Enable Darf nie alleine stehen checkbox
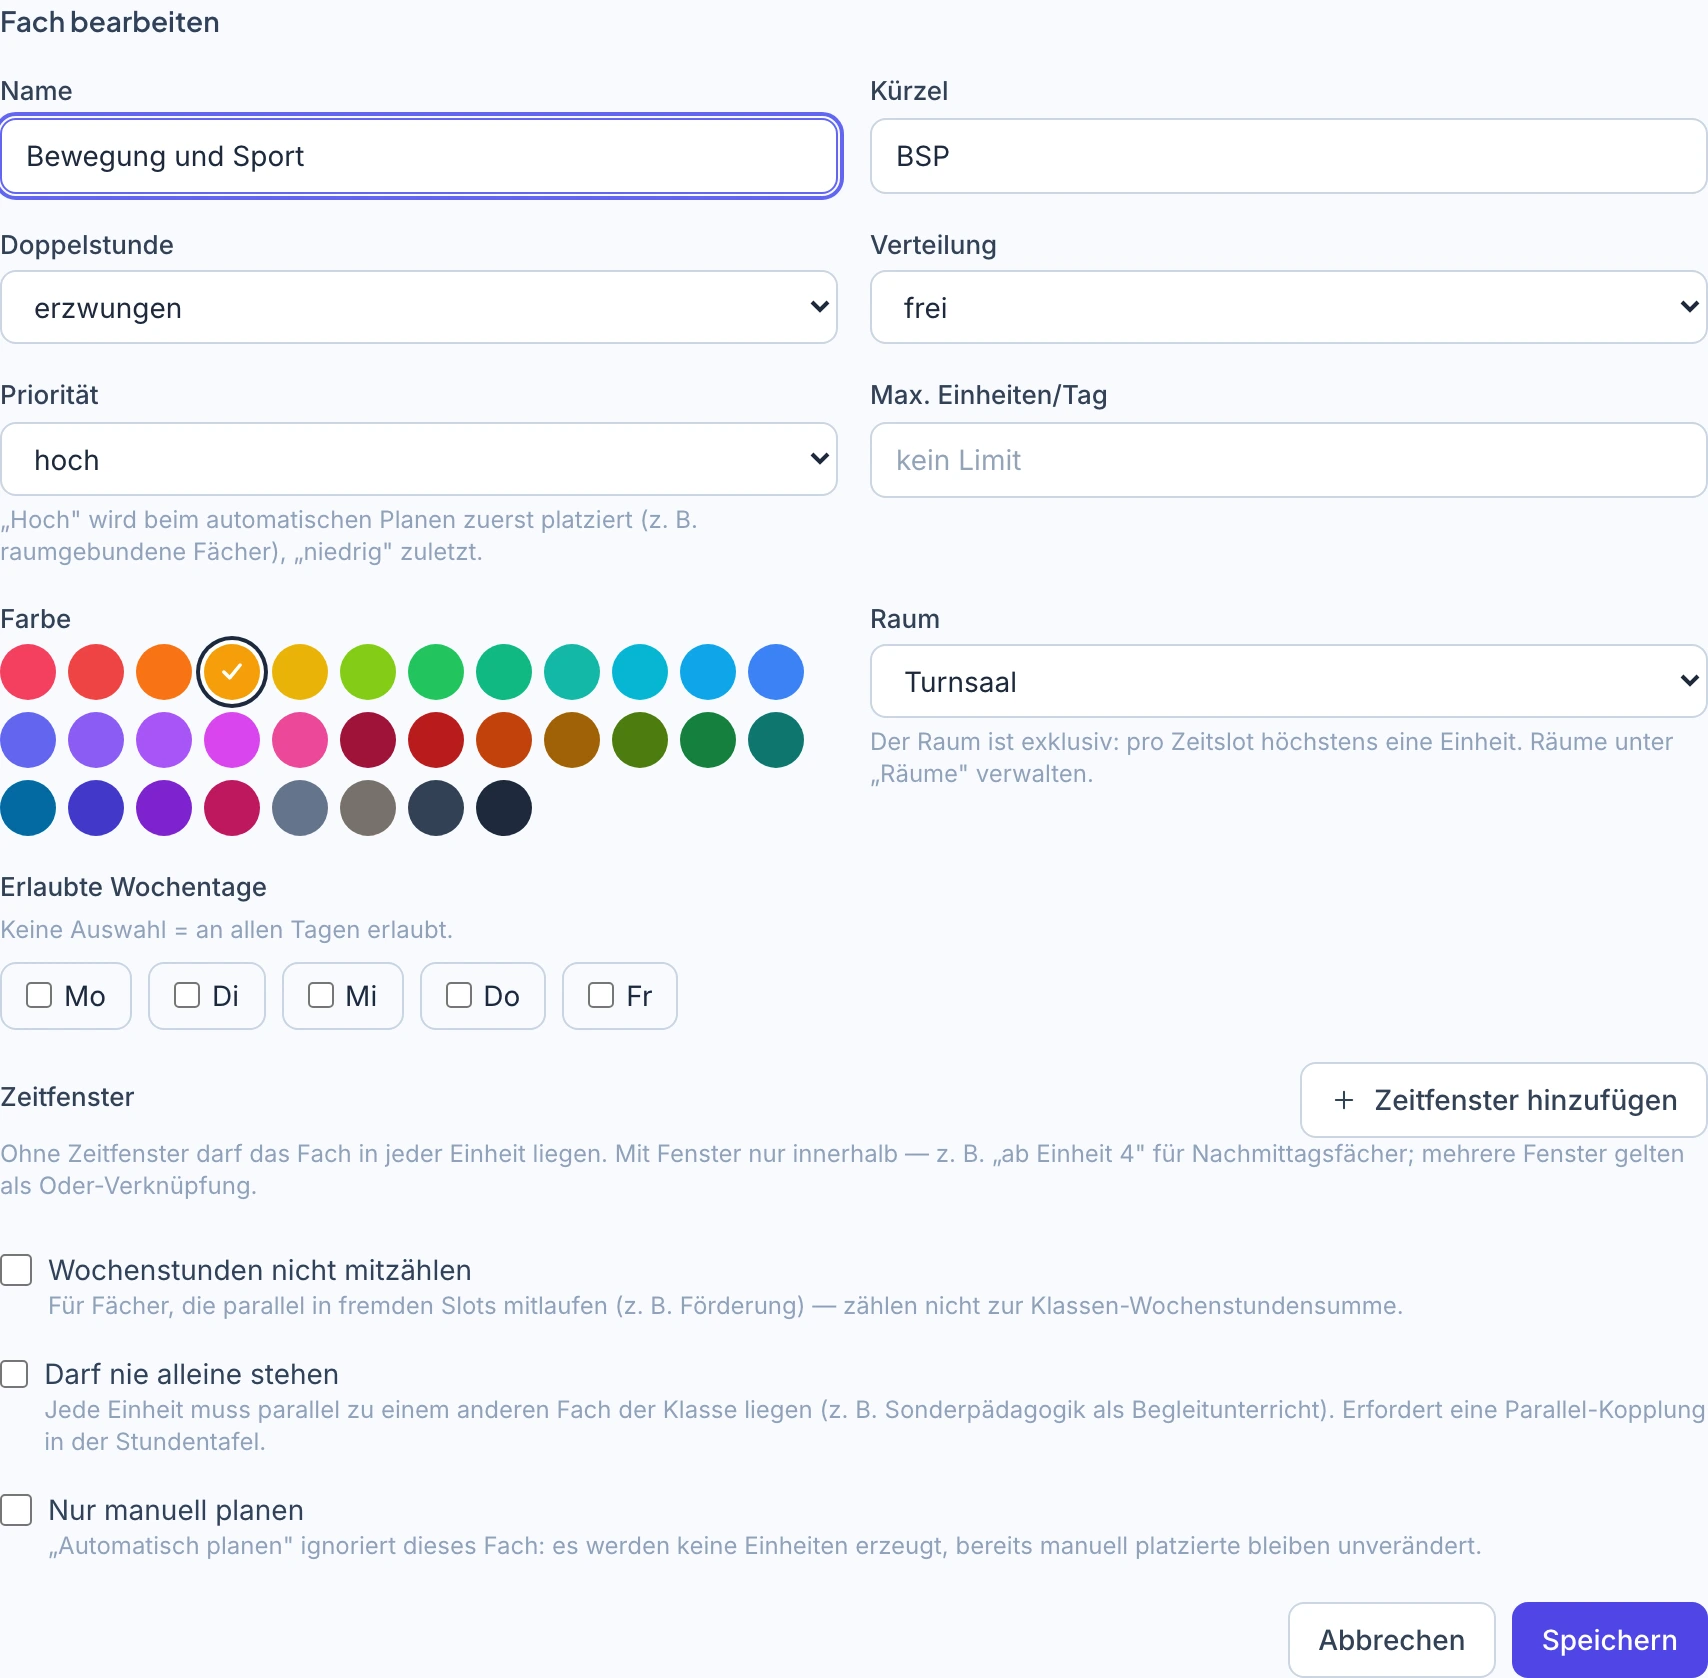1708x1678 pixels. 14,1374
